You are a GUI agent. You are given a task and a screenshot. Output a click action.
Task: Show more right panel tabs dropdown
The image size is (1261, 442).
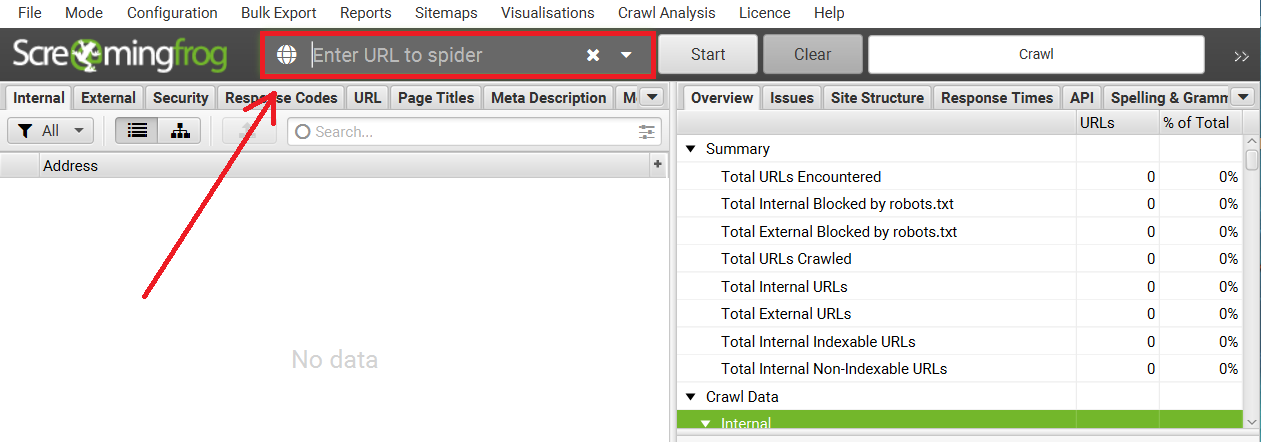1242,97
